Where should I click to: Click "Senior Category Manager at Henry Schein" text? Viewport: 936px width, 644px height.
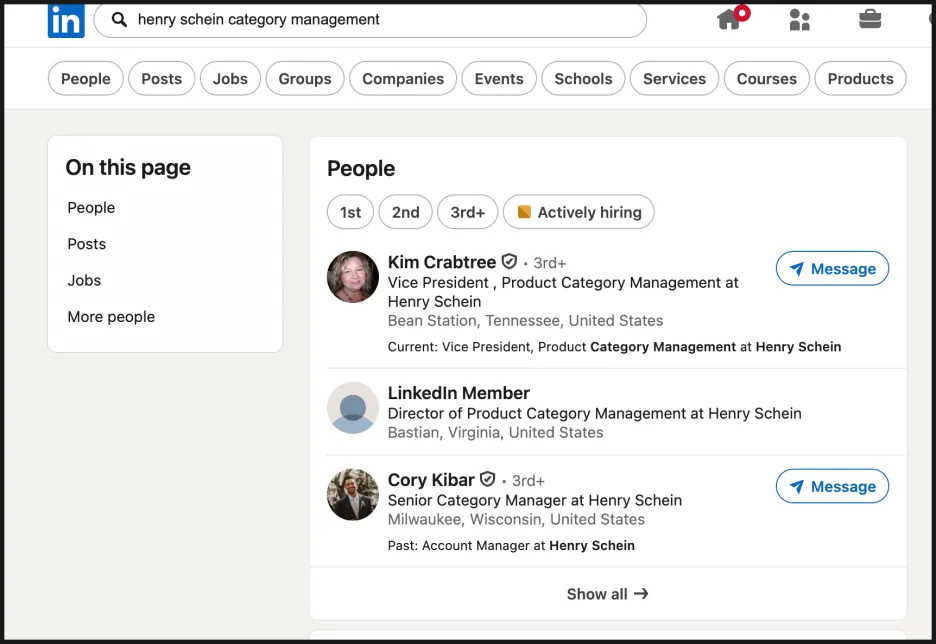pyautogui.click(x=535, y=500)
